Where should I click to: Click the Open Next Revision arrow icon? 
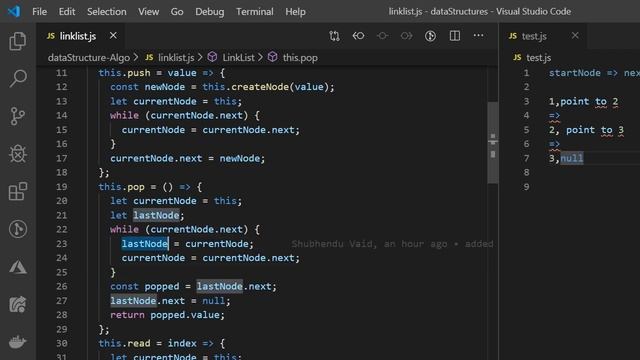click(x=407, y=36)
